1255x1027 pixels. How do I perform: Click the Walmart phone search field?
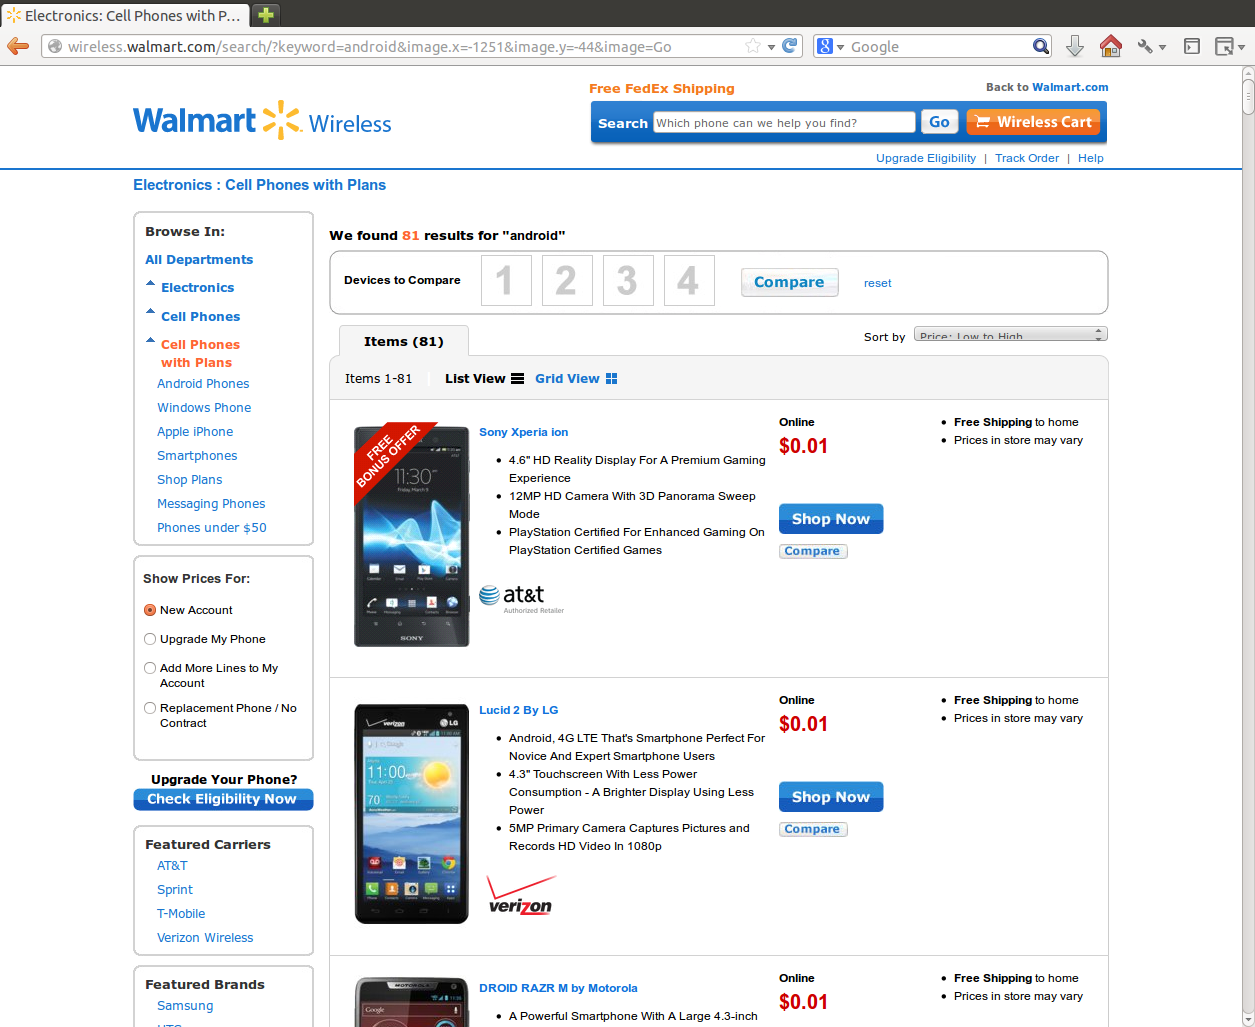click(784, 123)
